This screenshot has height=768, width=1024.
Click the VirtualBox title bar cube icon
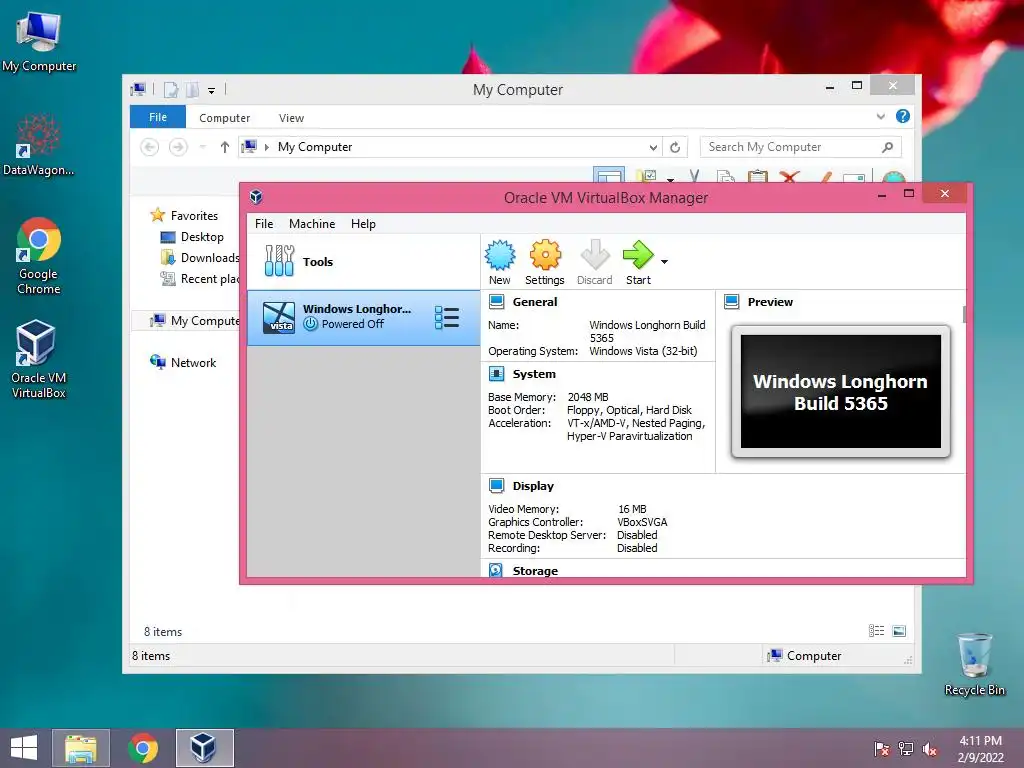click(x=256, y=197)
